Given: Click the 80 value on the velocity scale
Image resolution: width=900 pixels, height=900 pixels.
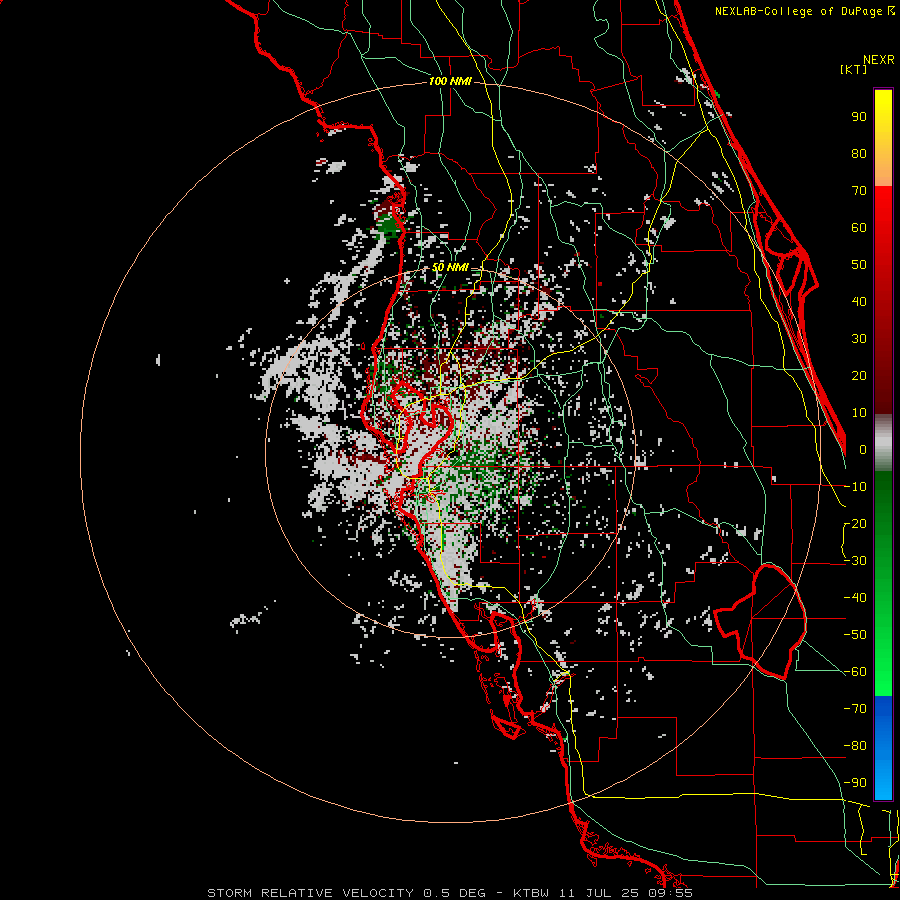Looking at the screenshot, I should [x=859, y=153].
